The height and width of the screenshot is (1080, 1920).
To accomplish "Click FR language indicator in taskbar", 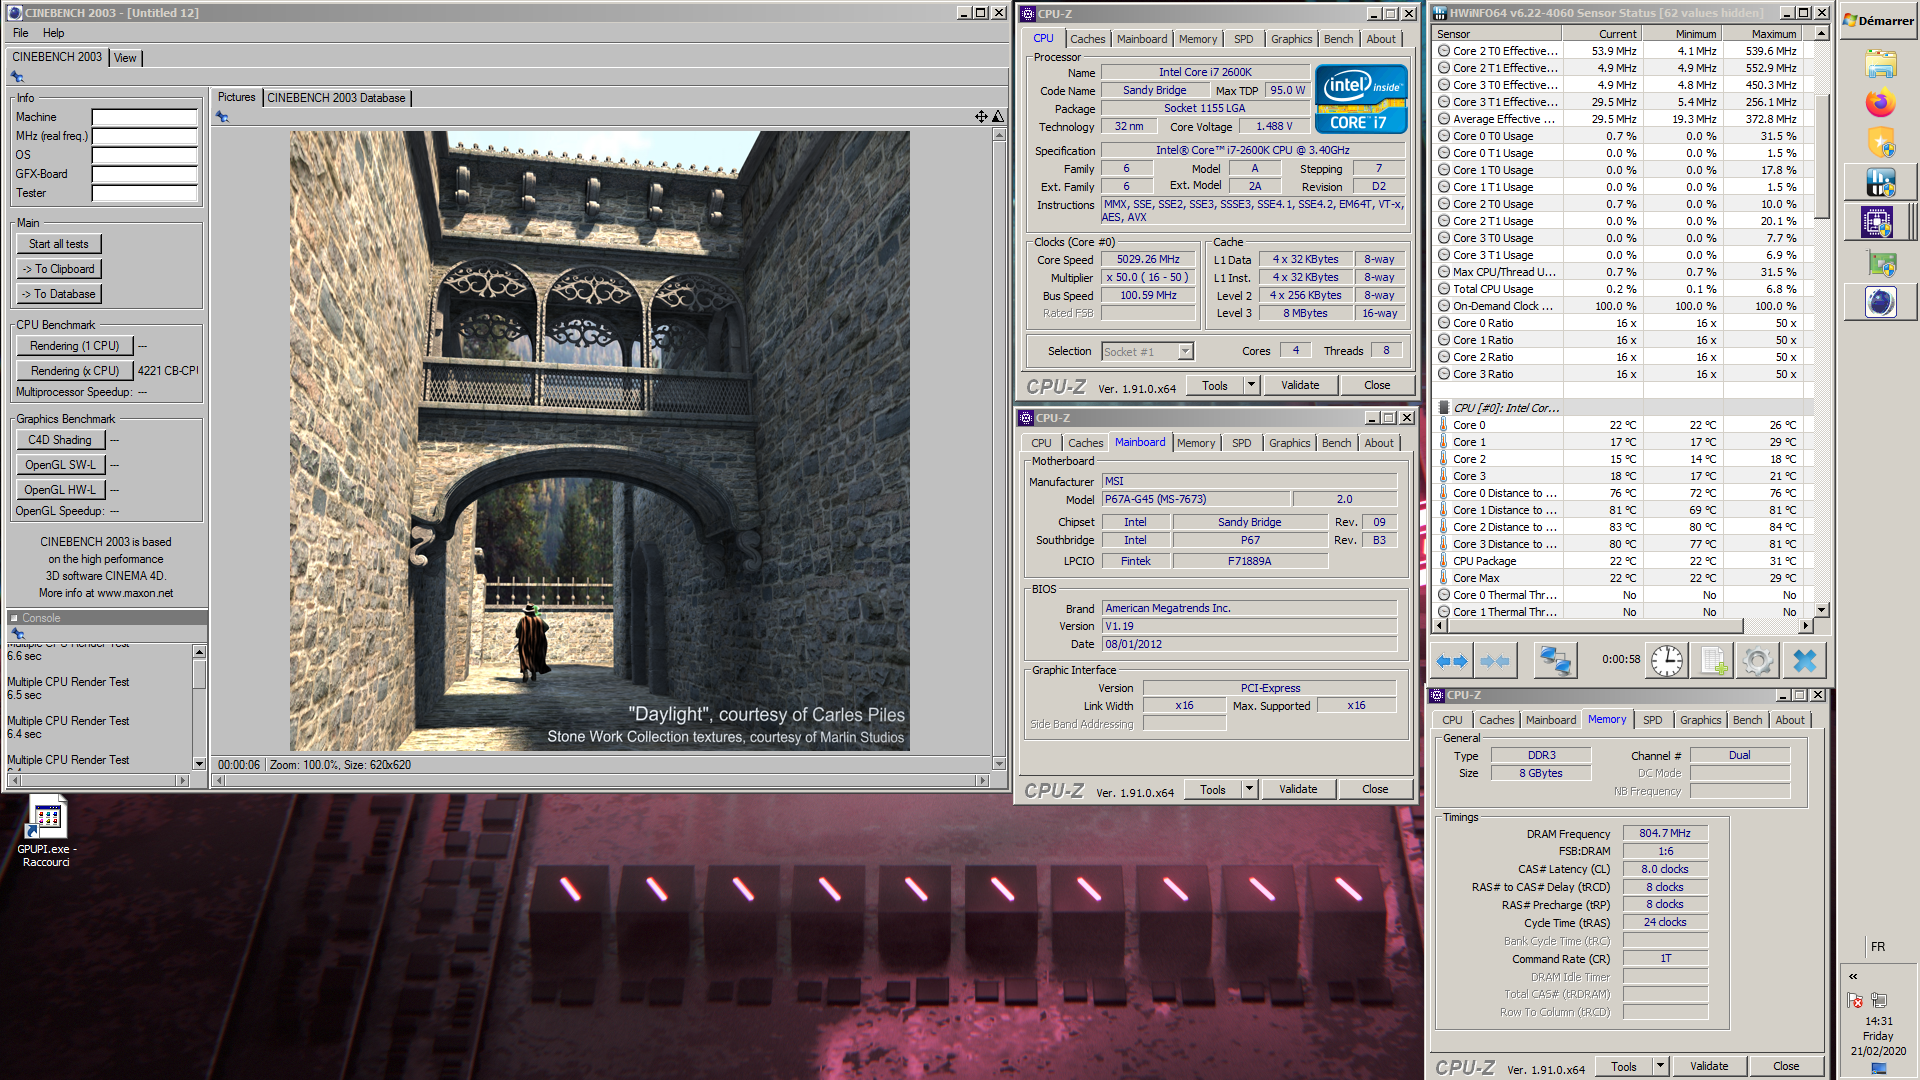I will tap(1878, 947).
